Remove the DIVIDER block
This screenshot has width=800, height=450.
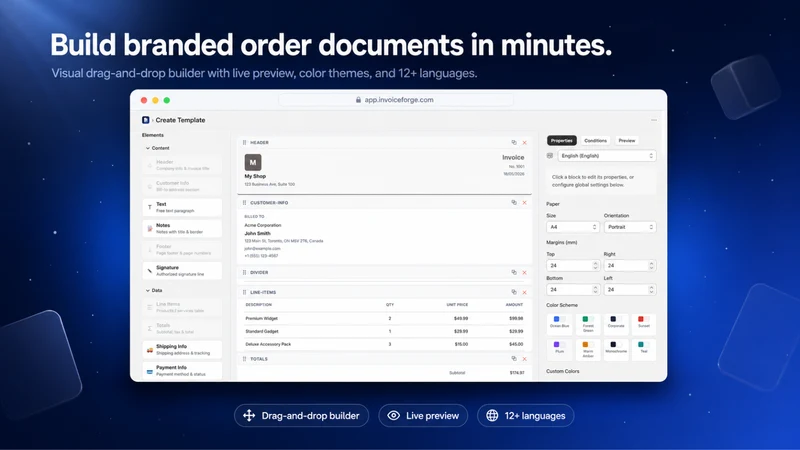(x=524, y=272)
